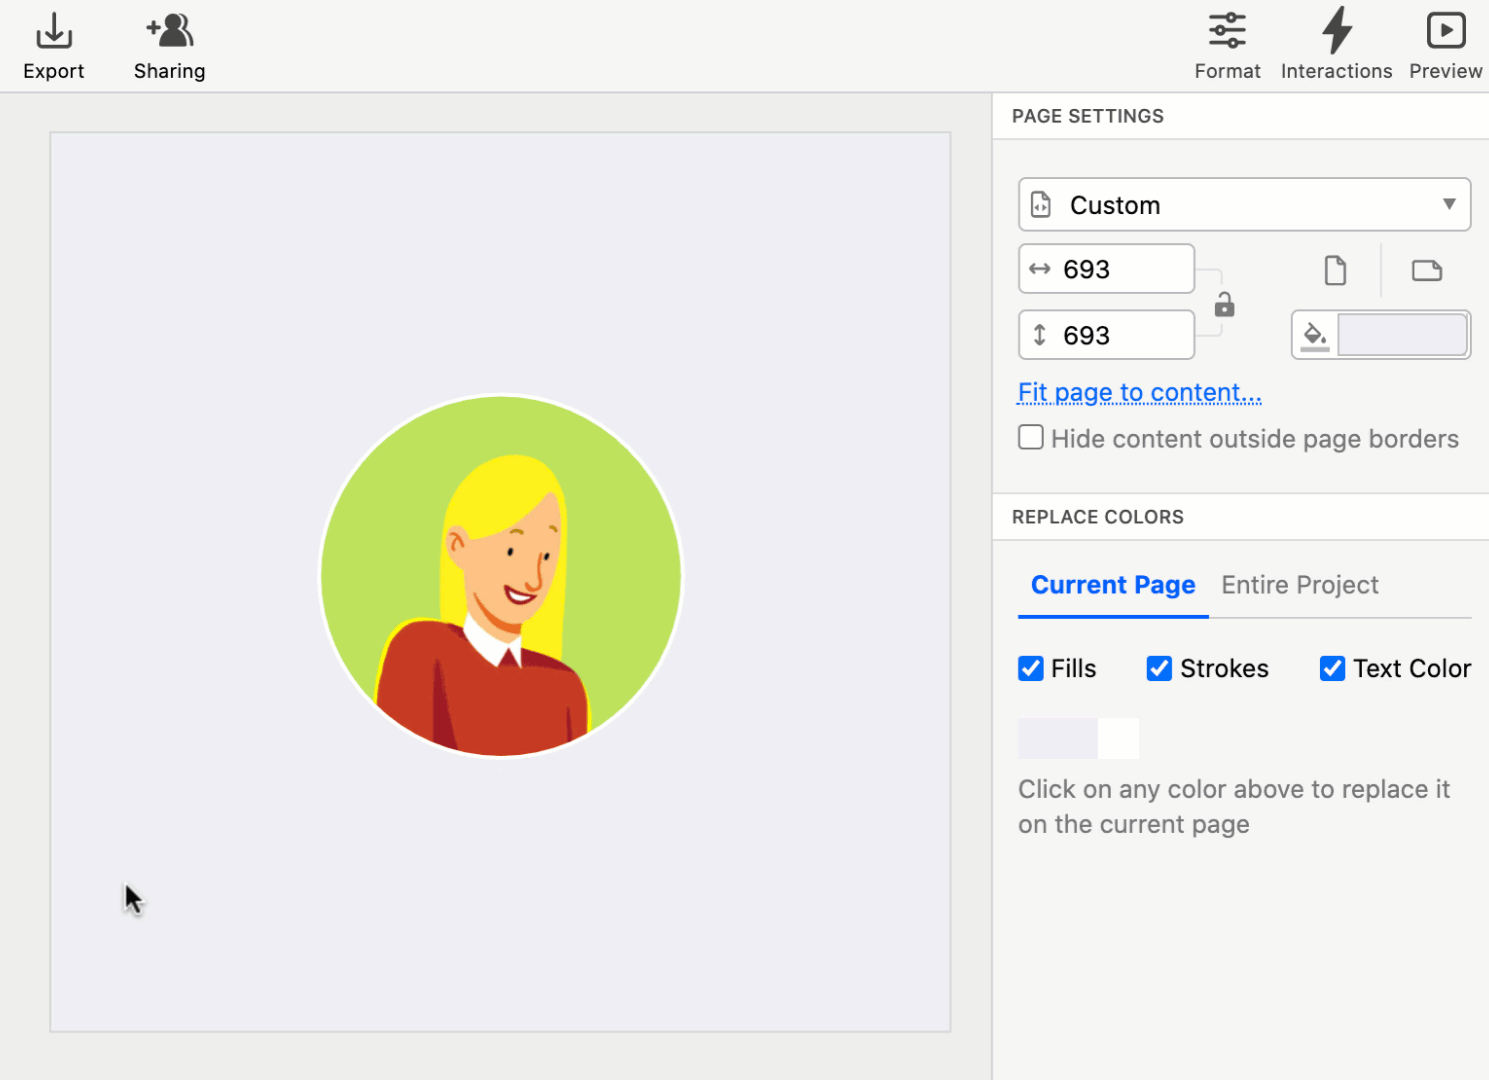Click the Export icon in toolbar

tap(54, 33)
